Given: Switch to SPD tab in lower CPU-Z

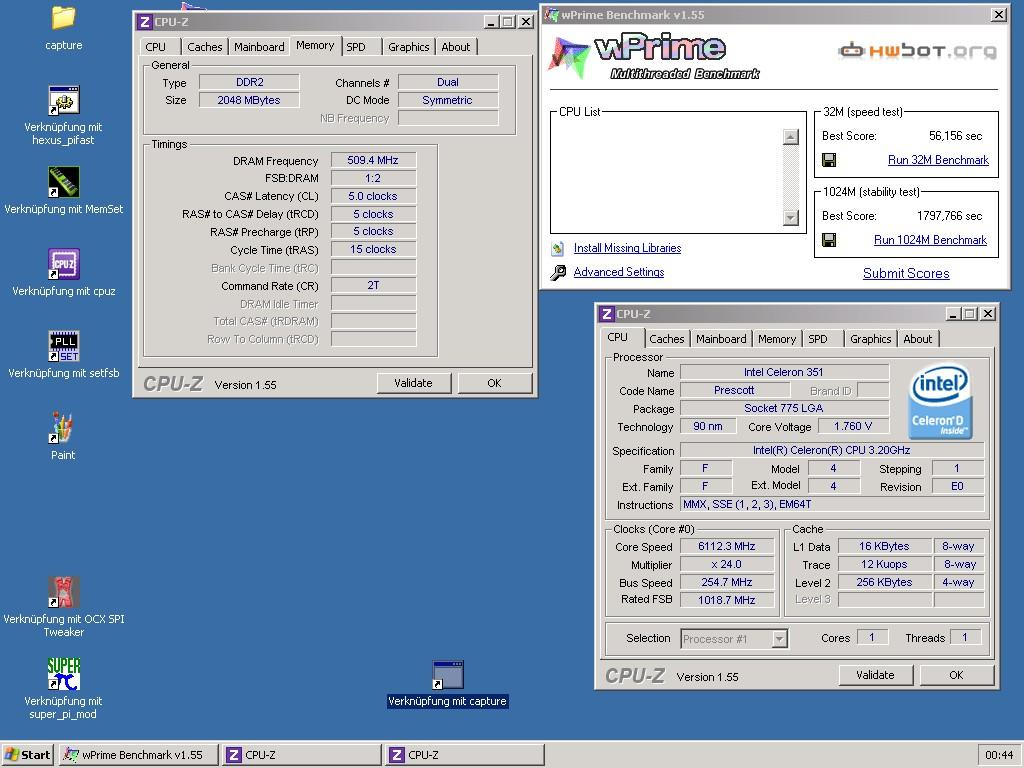Looking at the screenshot, I should [x=818, y=339].
